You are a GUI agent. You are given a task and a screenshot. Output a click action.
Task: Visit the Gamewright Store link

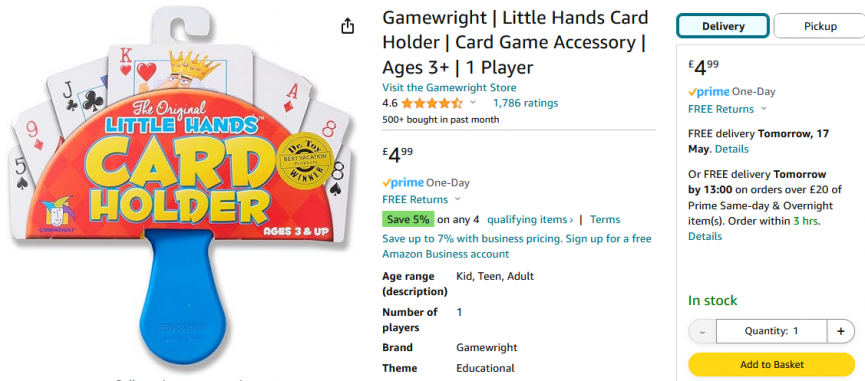[x=449, y=88]
